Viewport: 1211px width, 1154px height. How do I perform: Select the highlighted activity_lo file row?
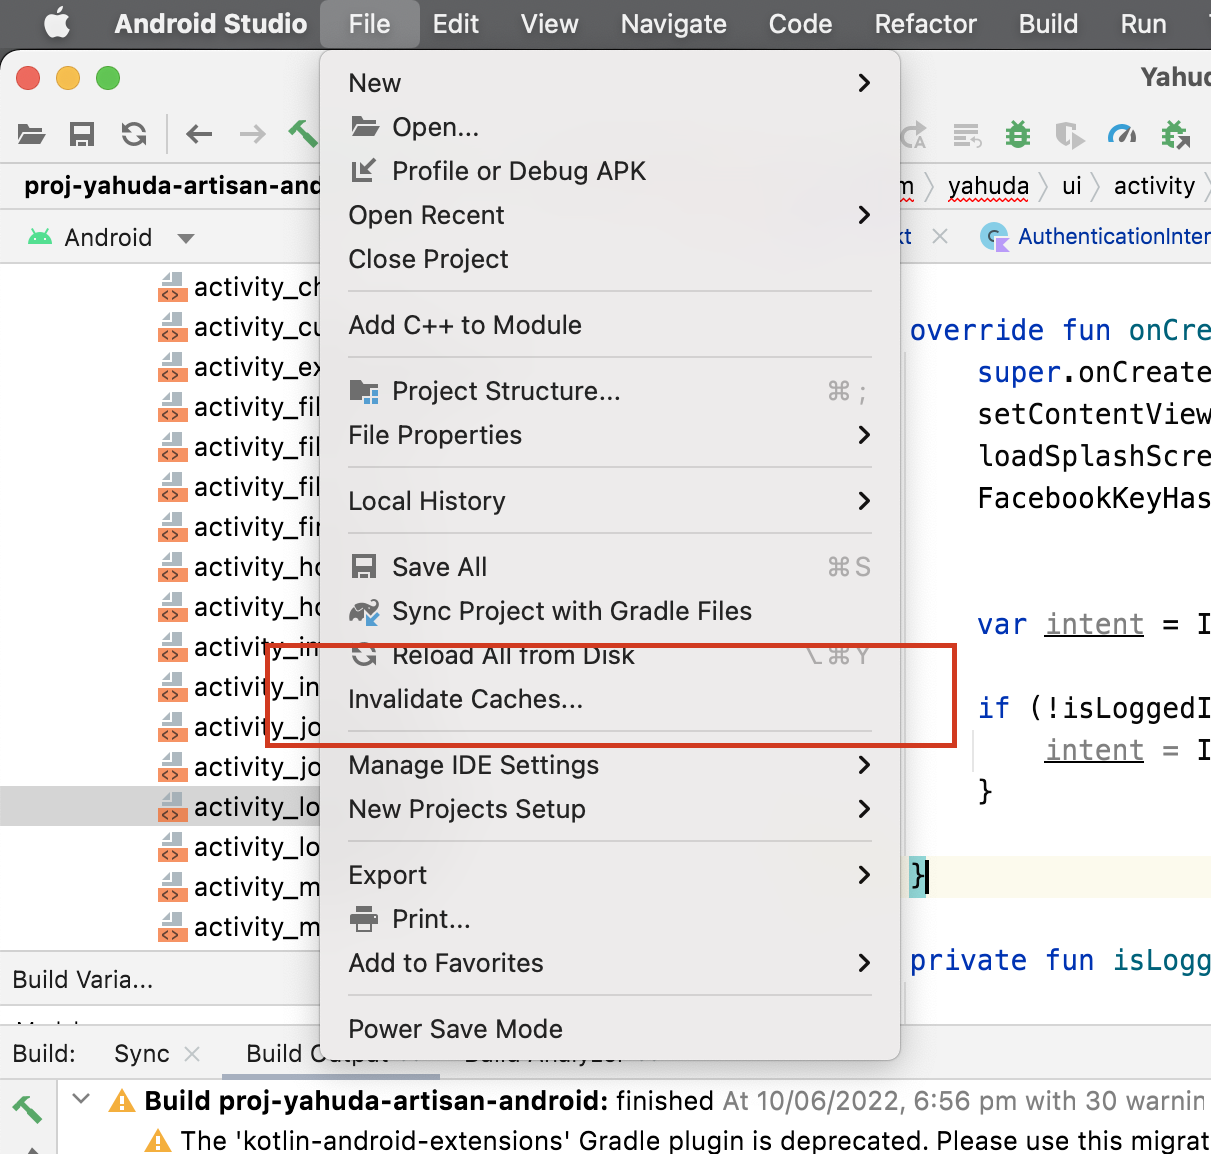click(160, 806)
